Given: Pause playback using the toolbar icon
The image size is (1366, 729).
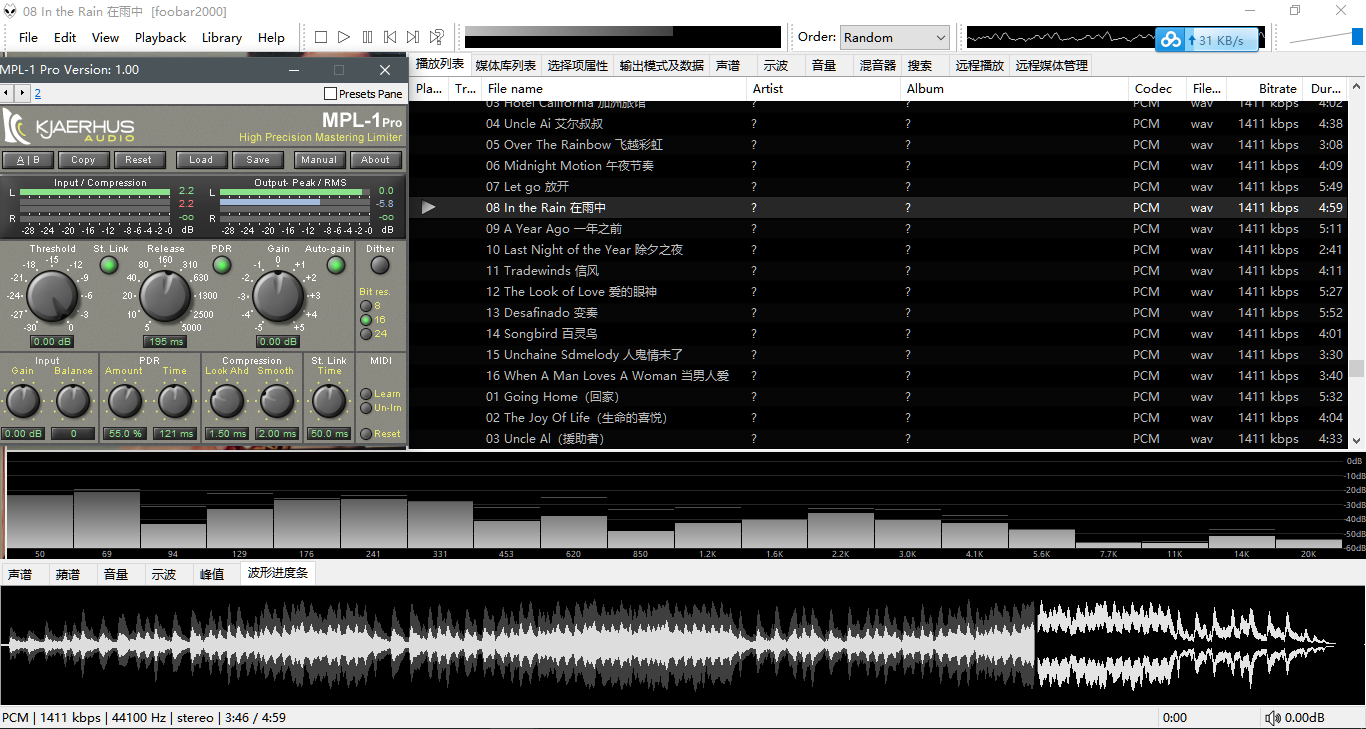Looking at the screenshot, I should 367,37.
